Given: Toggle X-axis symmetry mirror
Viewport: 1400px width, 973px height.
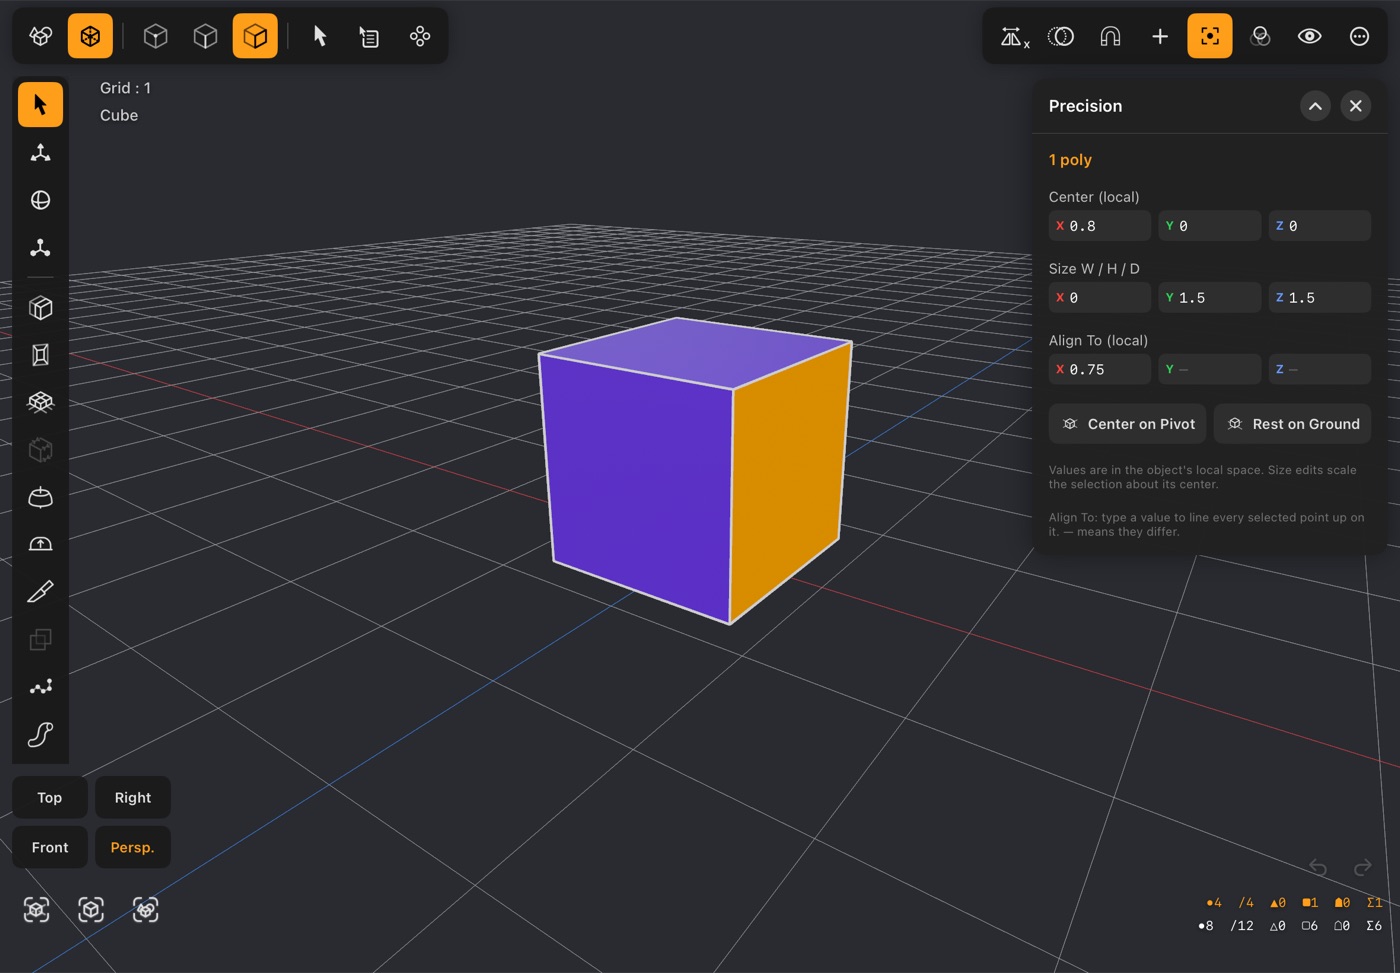Looking at the screenshot, I should click(1015, 36).
